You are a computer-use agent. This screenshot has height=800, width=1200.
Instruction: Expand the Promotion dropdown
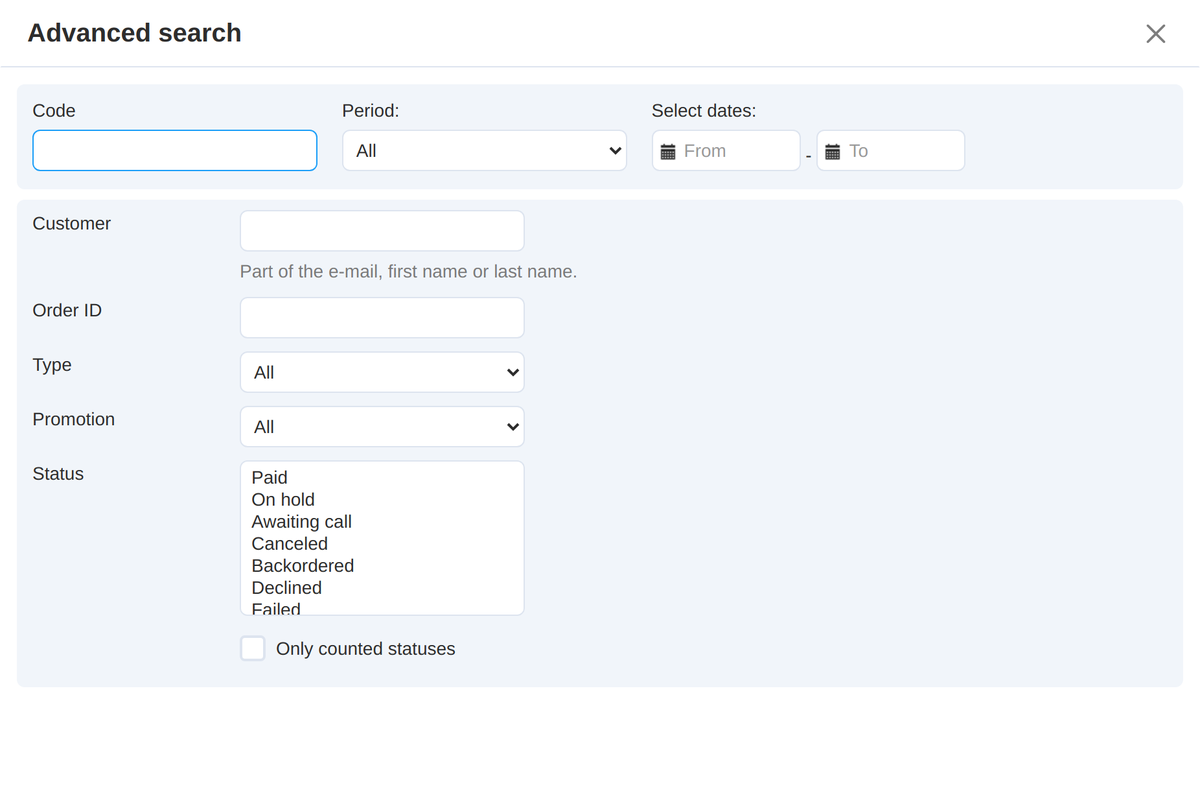382,427
